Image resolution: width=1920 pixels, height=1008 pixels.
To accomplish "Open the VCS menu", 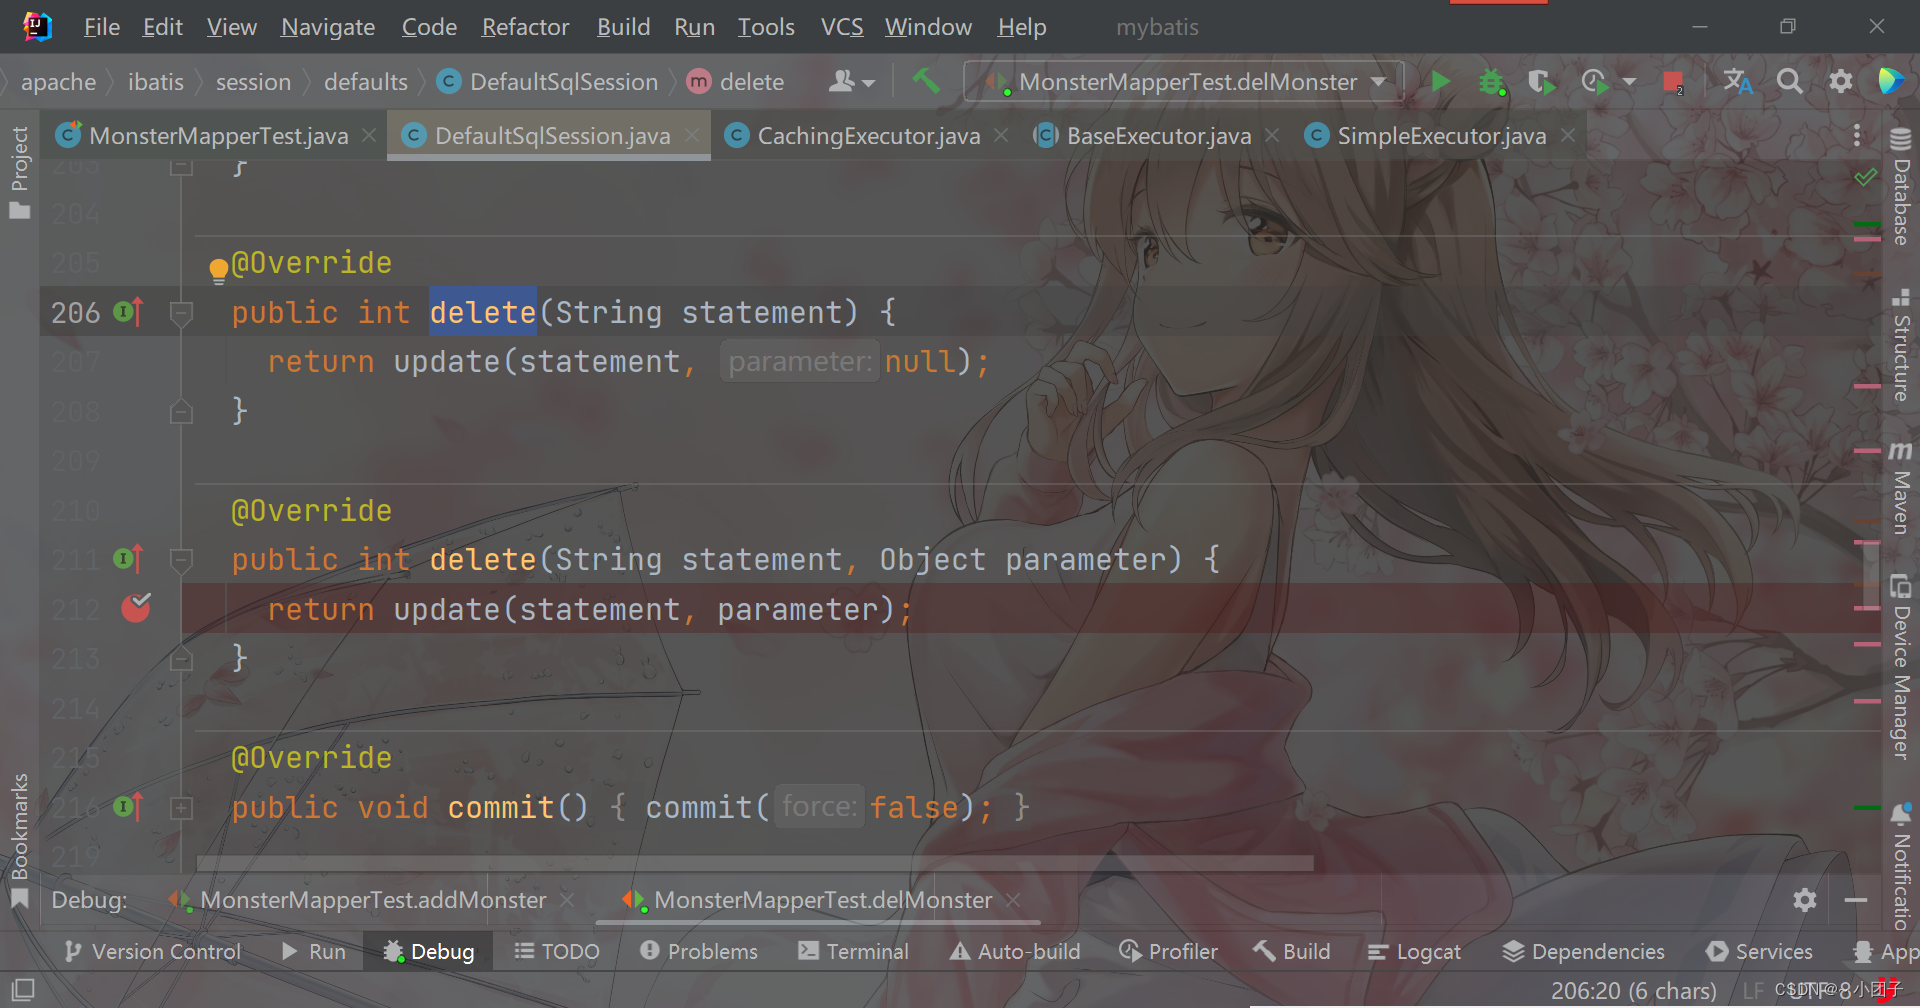I will click(x=842, y=27).
